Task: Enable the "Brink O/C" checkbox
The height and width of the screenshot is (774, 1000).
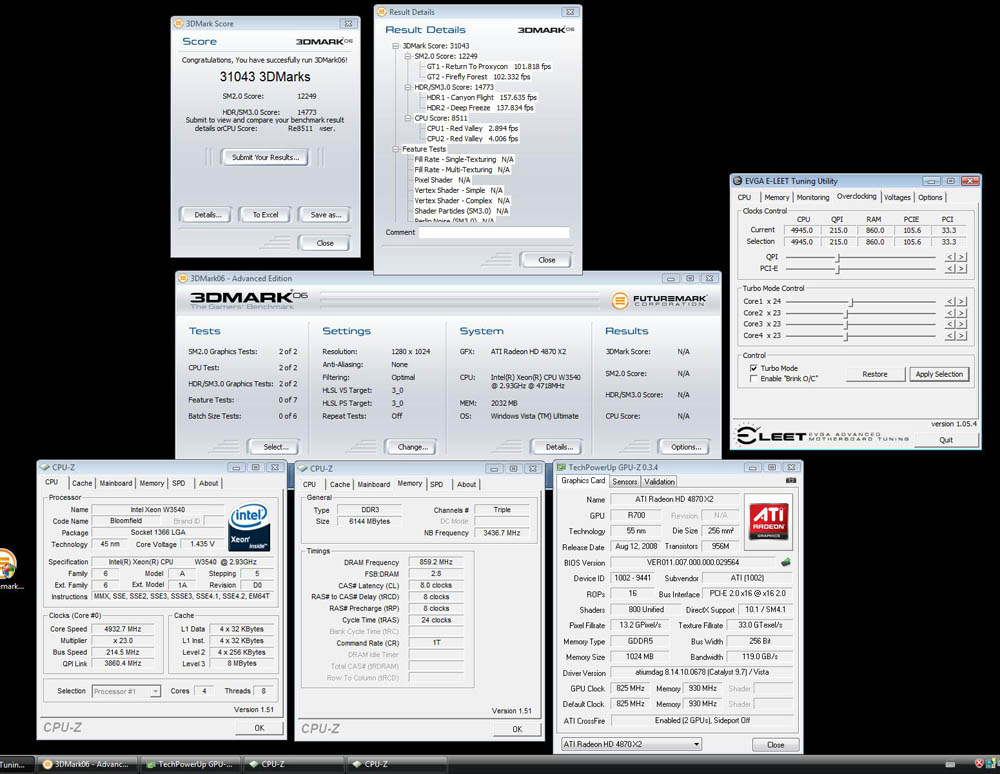Action: click(753, 379)
